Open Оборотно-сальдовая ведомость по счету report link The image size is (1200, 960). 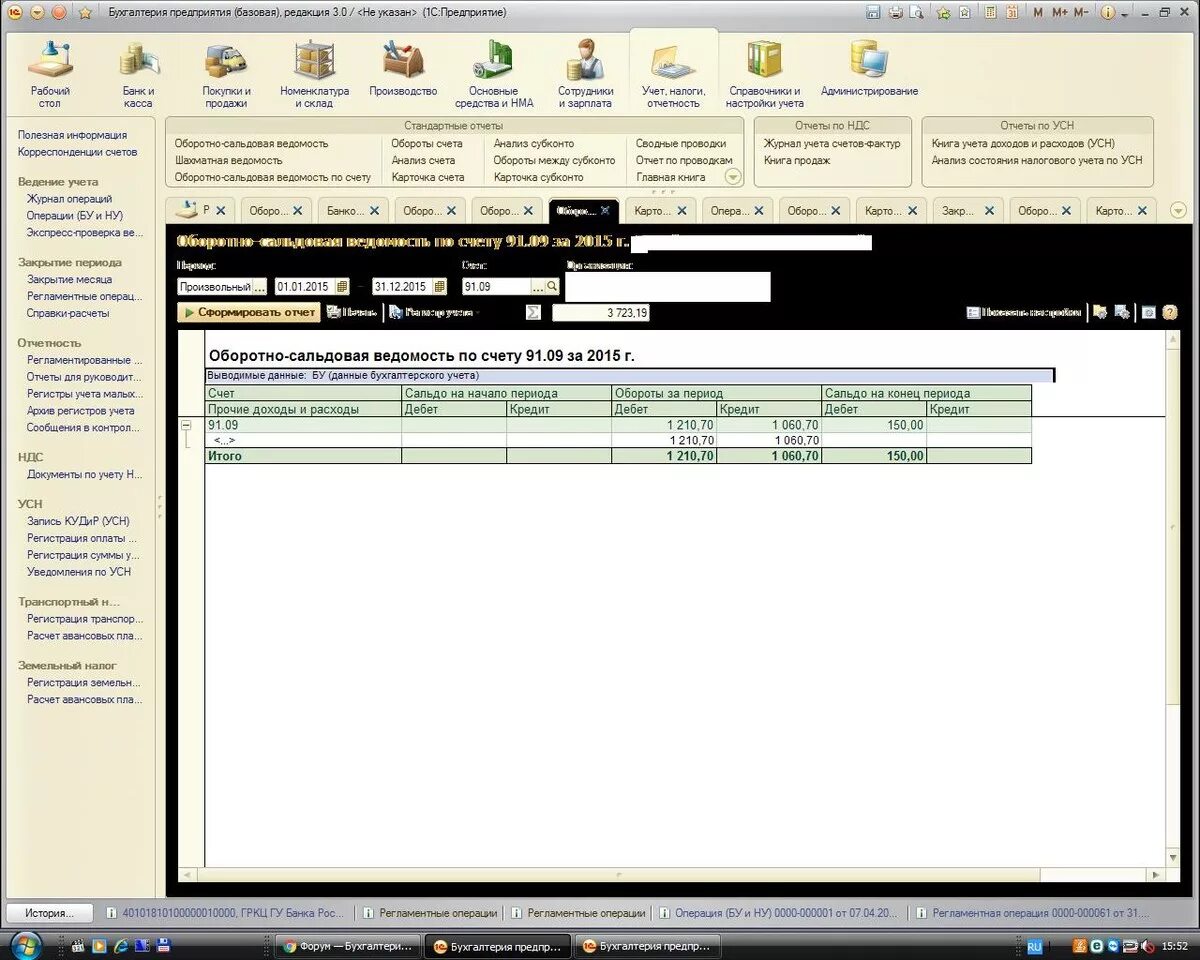273,177
